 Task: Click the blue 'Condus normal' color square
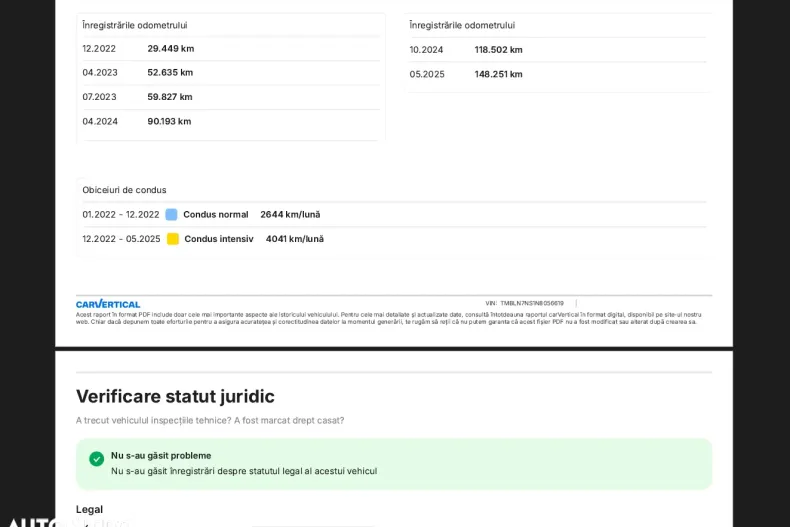171,214
